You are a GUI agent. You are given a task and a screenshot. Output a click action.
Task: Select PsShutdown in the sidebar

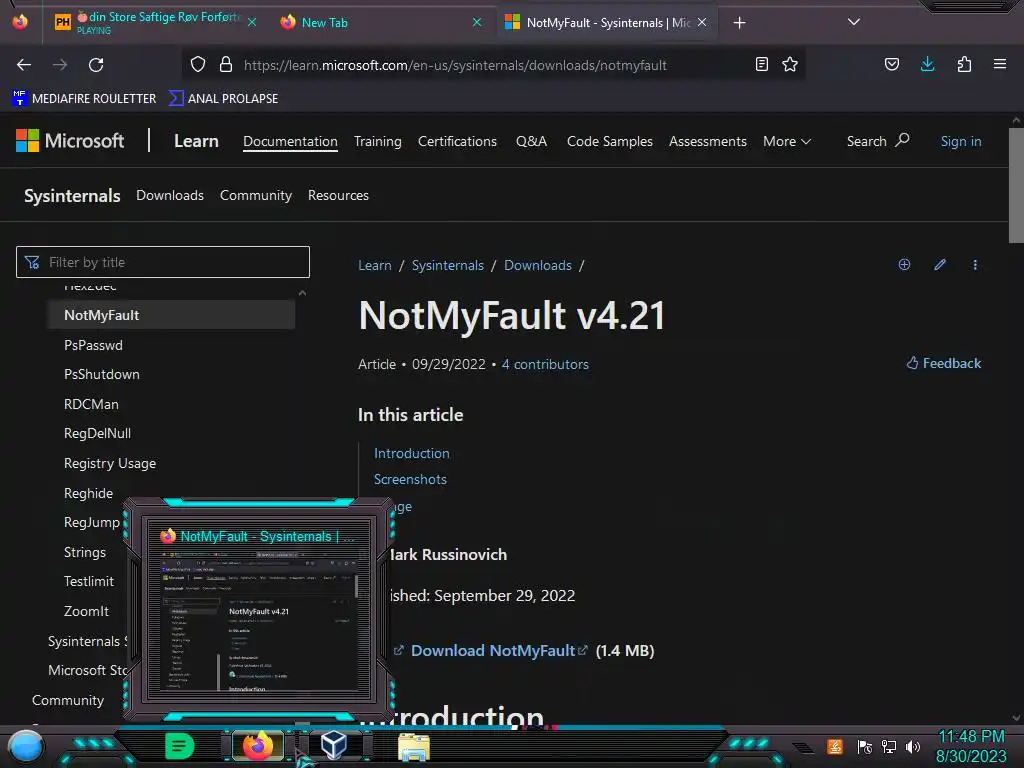(x=101, y=374)
